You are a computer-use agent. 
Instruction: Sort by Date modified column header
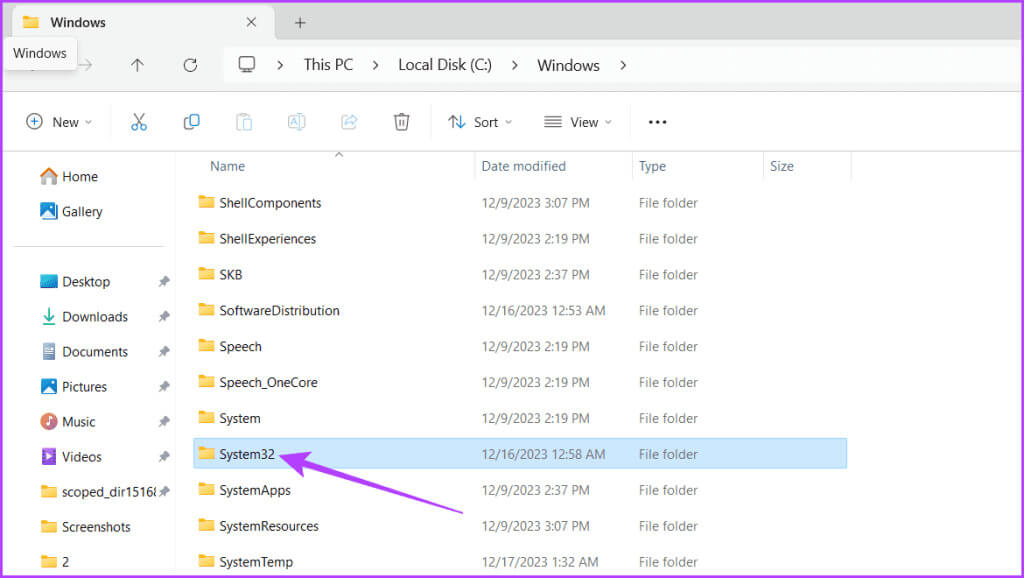click(523, 166)
